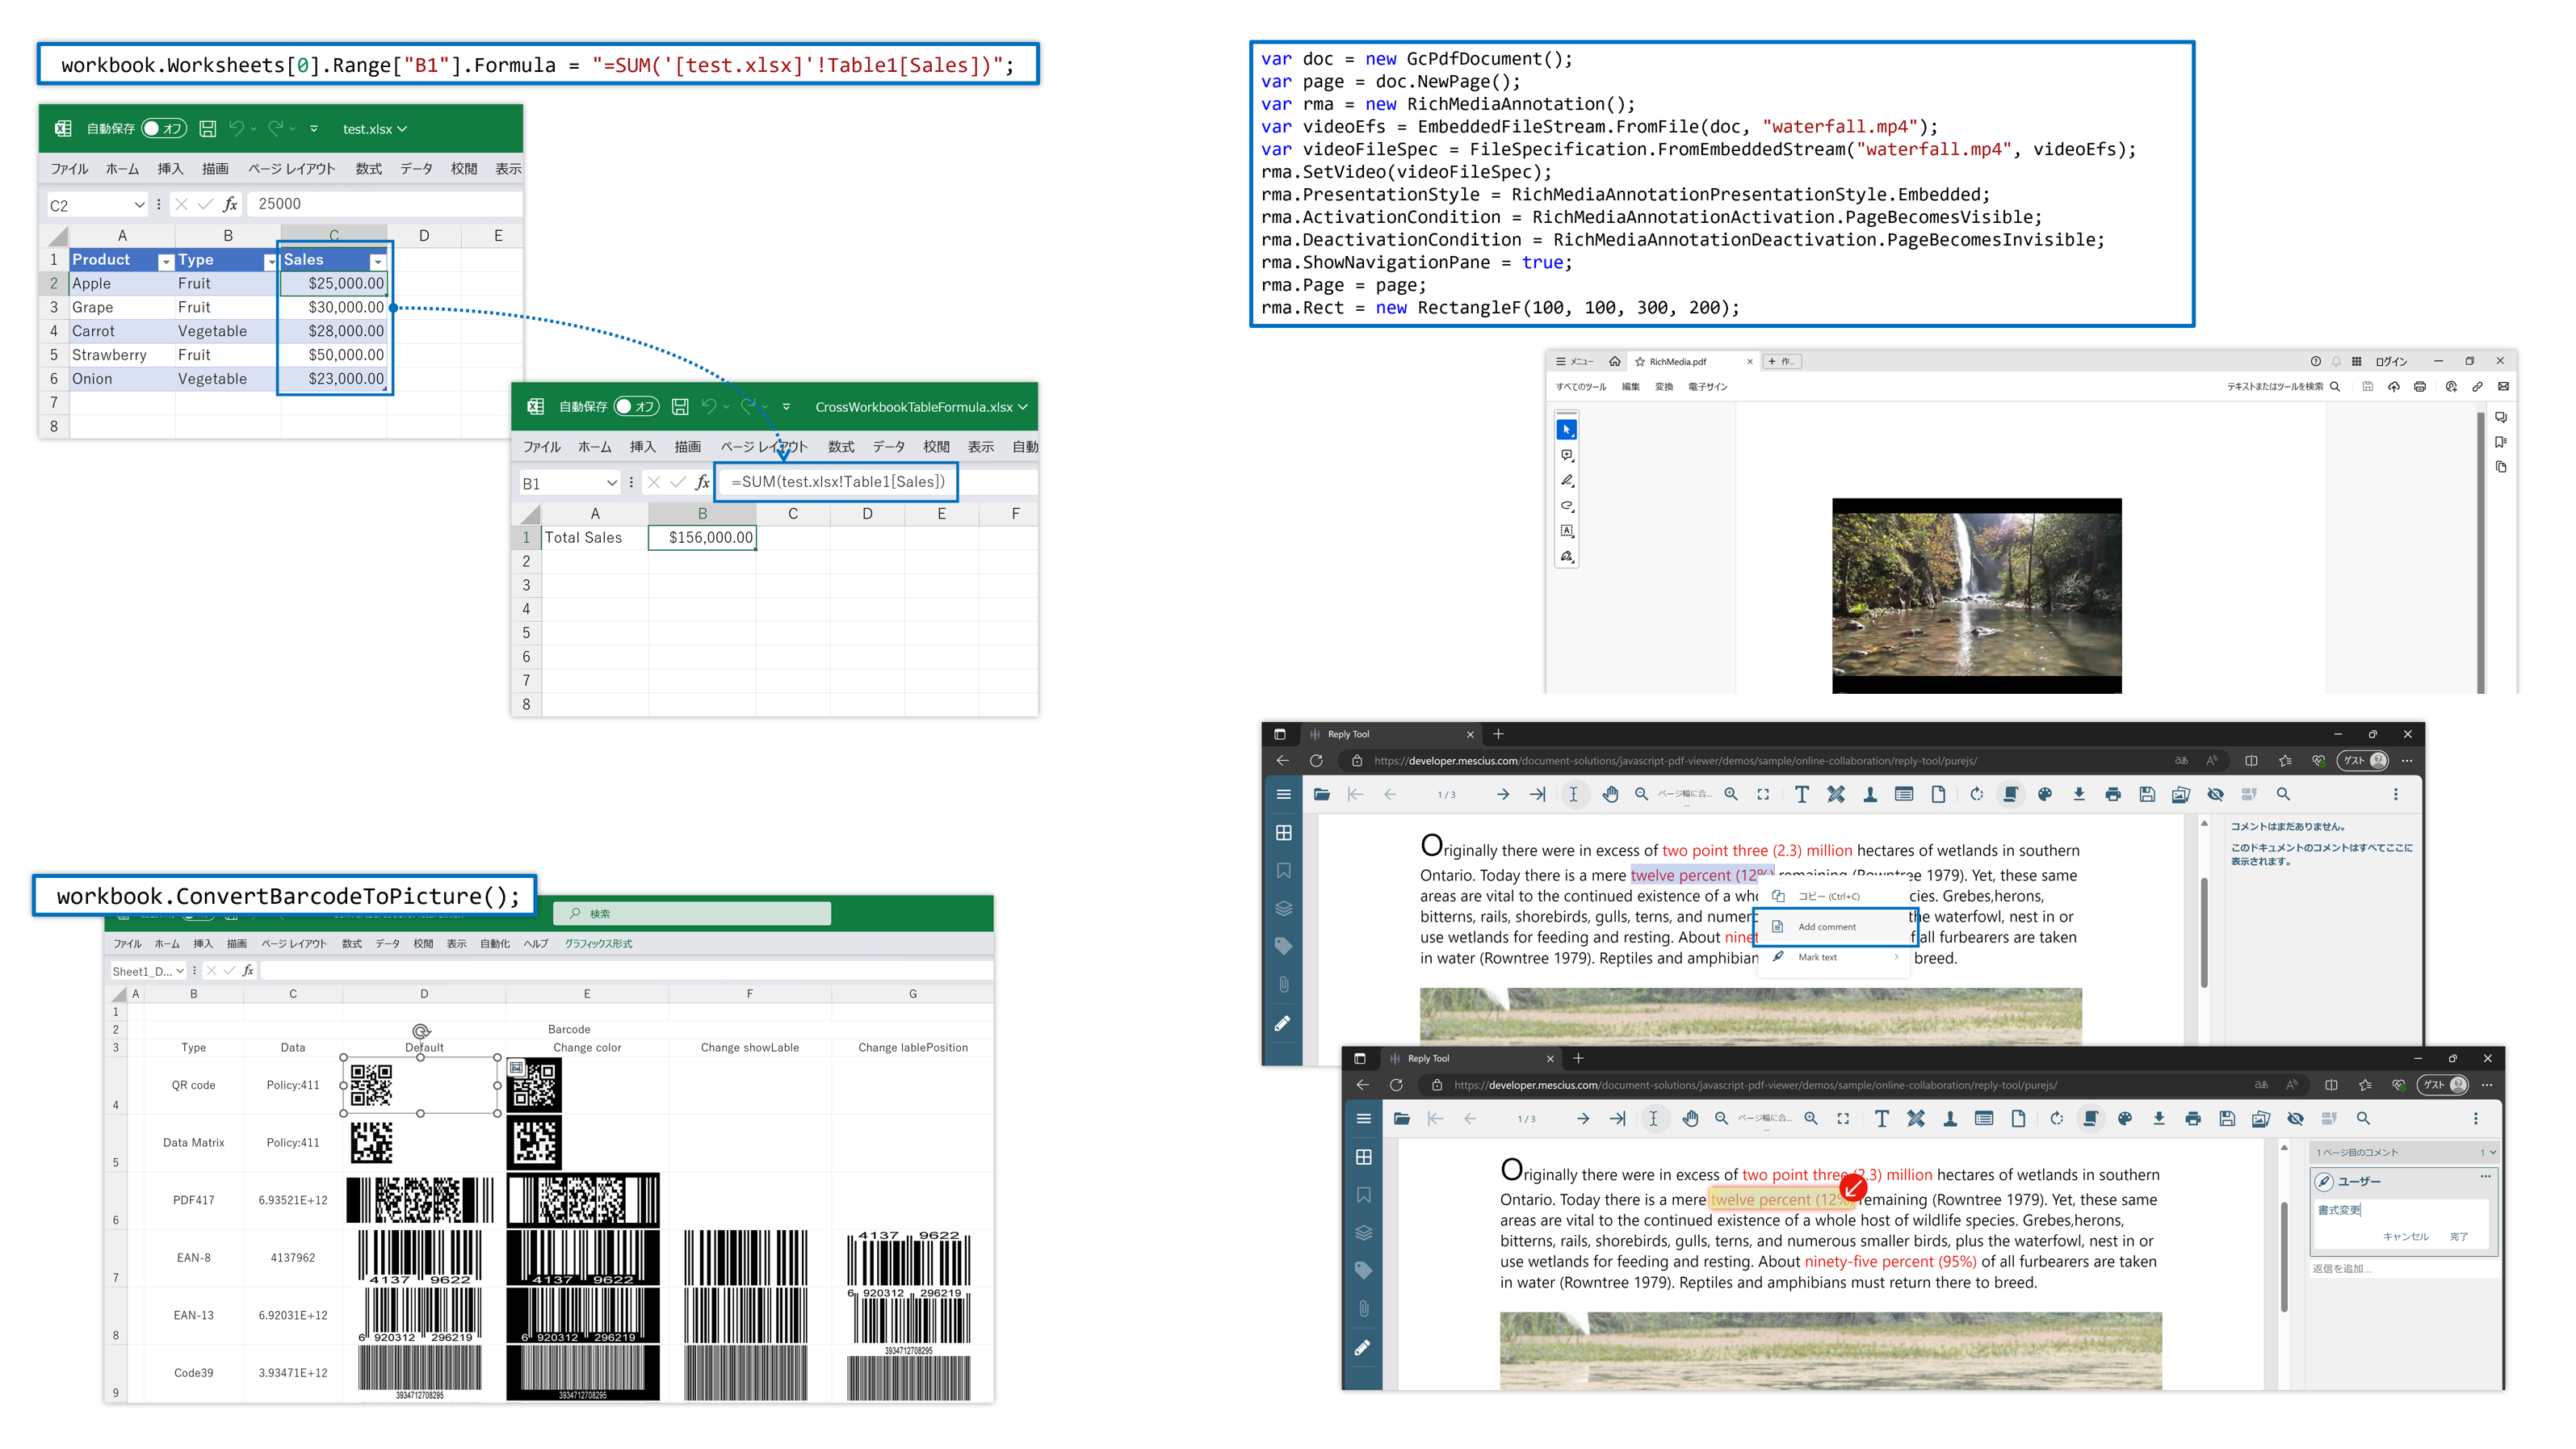Toggle hide annotations eye icon above user comment
2576x1449 pixels.
click(x=2296, y=1118)
